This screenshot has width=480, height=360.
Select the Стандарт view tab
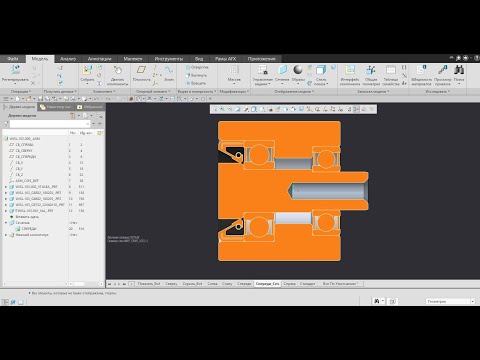point(307,284)
